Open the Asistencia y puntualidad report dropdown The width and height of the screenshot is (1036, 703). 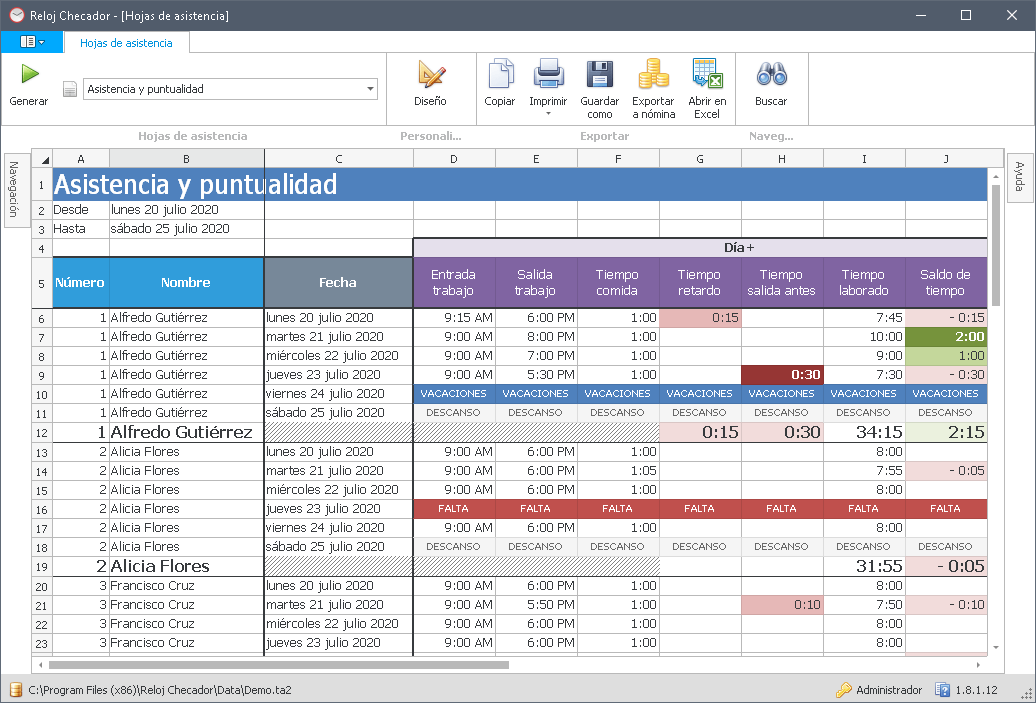[x=371, y=89]
